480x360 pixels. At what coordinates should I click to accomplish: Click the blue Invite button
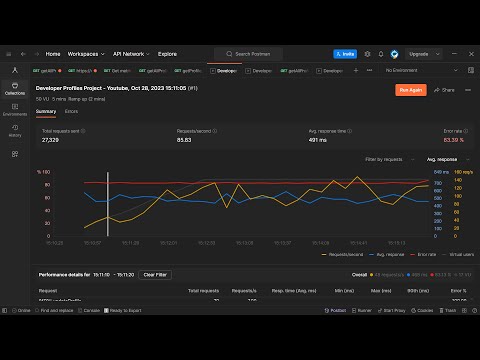point(345,54)
